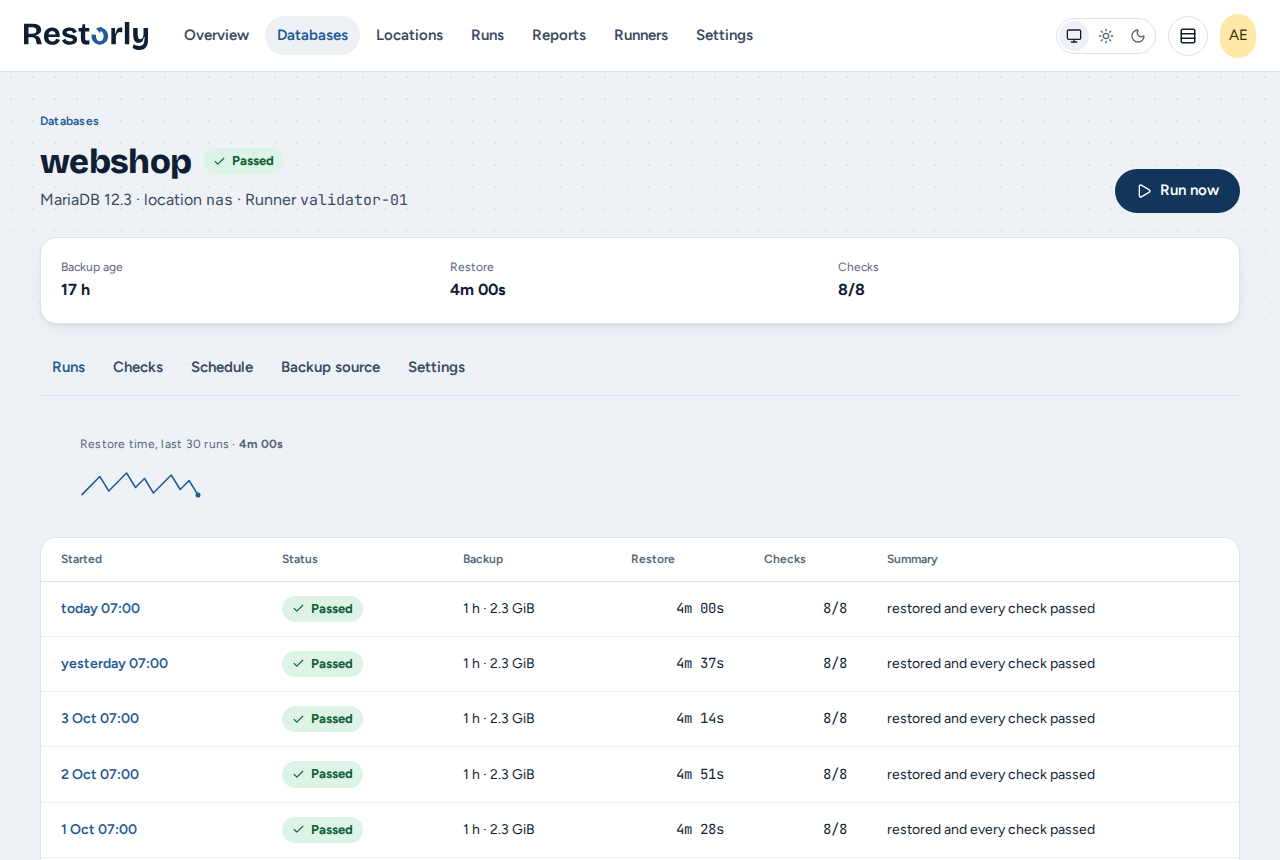The width and height of the screenshot is (1280, 860).
Task: Click restore time 4m 14s cell
Action: click(700, 718)
